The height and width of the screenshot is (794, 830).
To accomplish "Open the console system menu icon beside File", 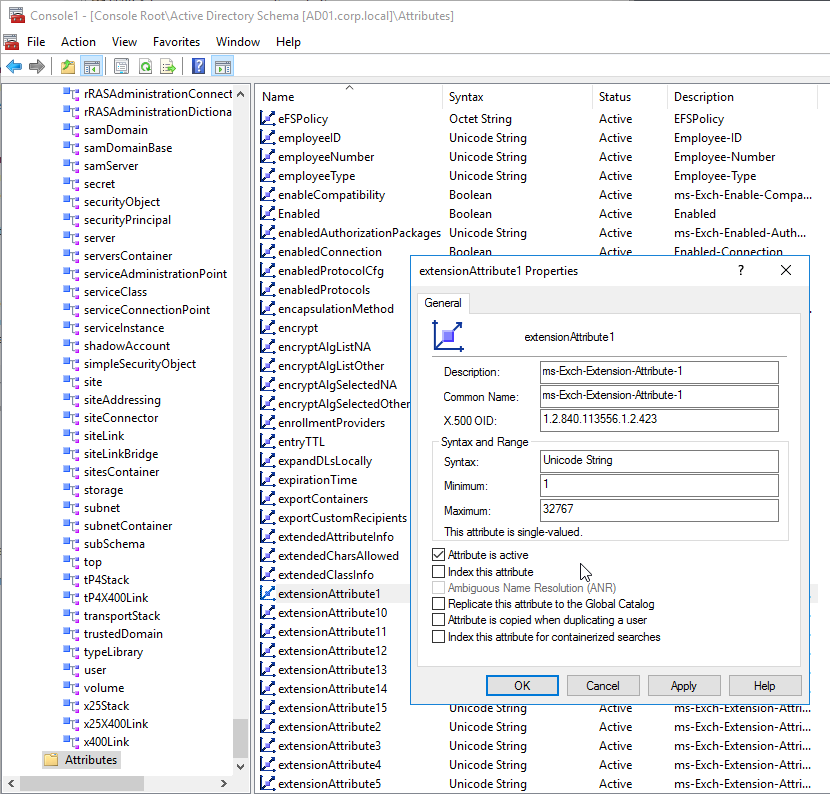I will coord(11,42).
